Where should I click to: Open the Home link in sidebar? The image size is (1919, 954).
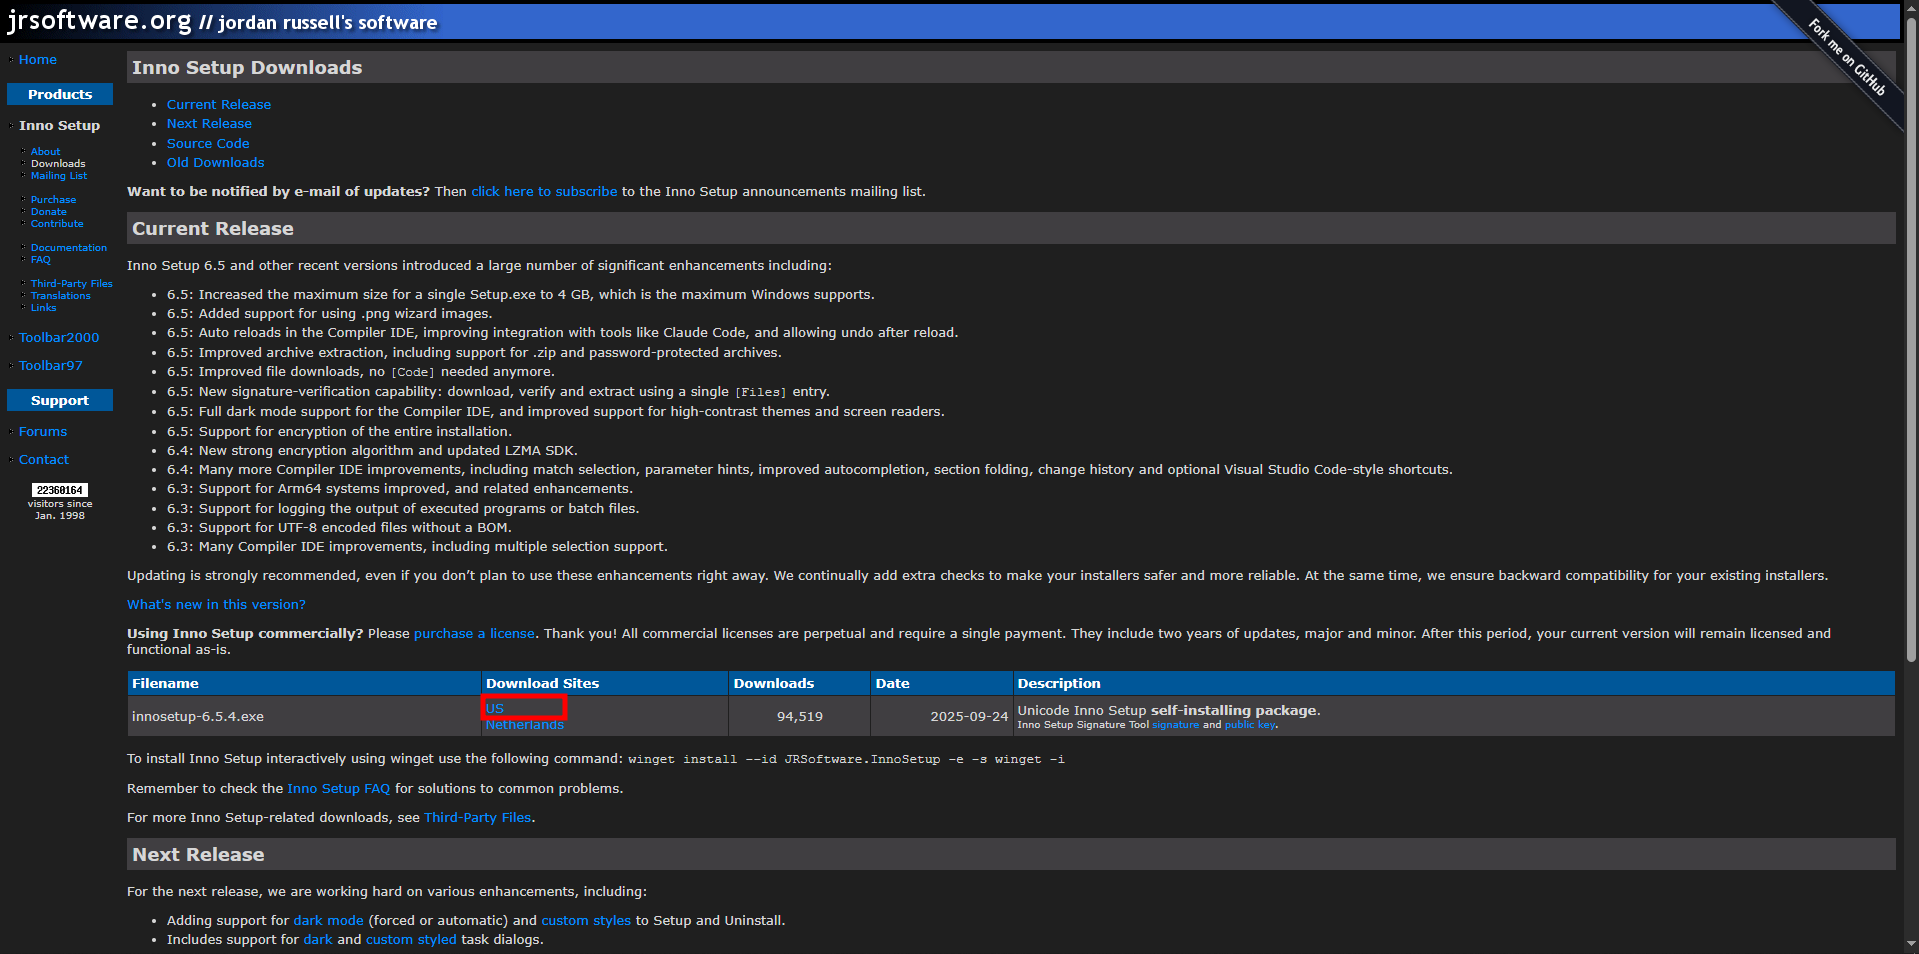tap(37, 60)
